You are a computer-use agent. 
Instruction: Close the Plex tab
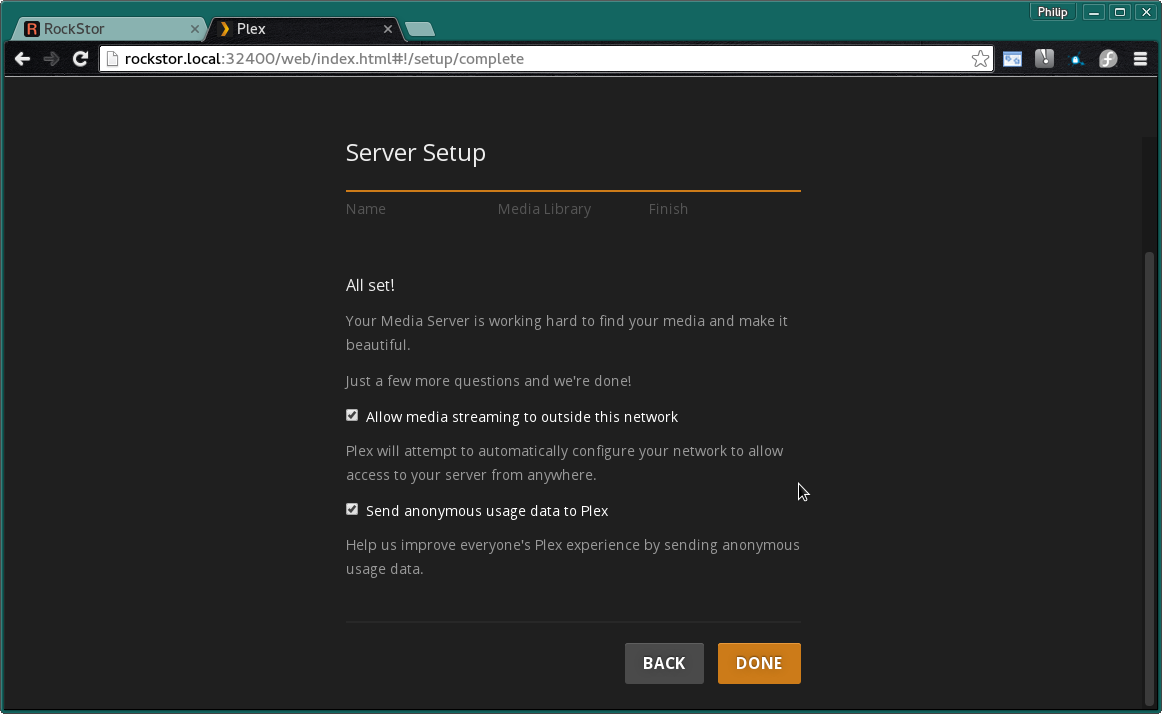[388, 29]
